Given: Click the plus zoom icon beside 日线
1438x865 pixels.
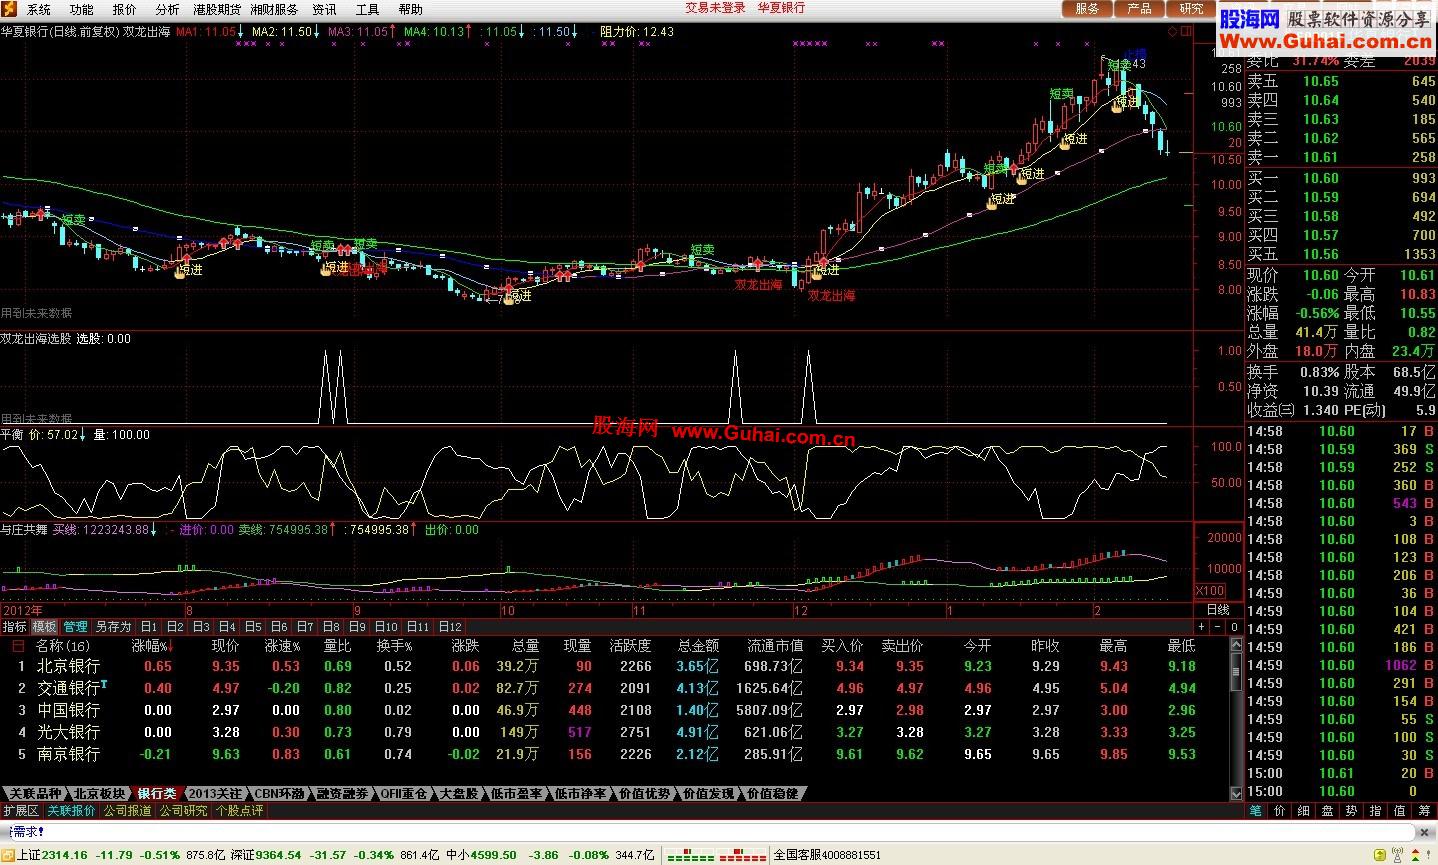Looking at the screenshot, I should 1202,627.
